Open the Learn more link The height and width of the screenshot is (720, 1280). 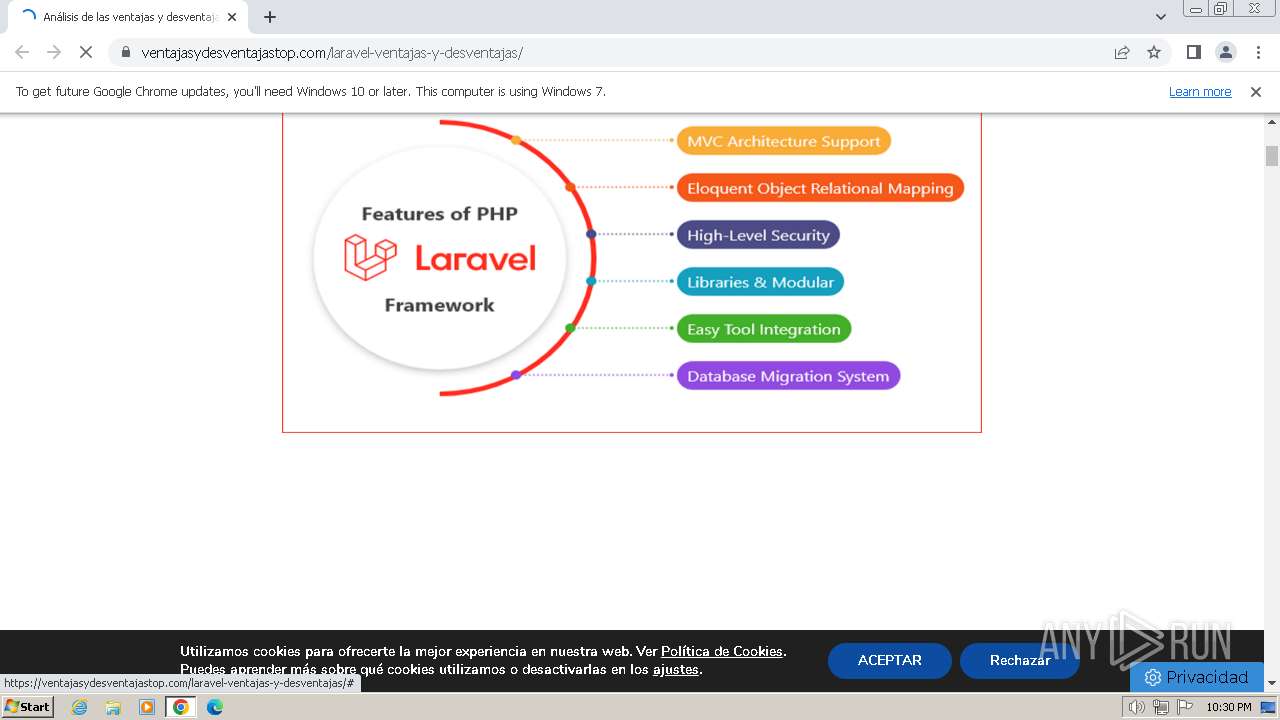click(x=1200, y=92)
